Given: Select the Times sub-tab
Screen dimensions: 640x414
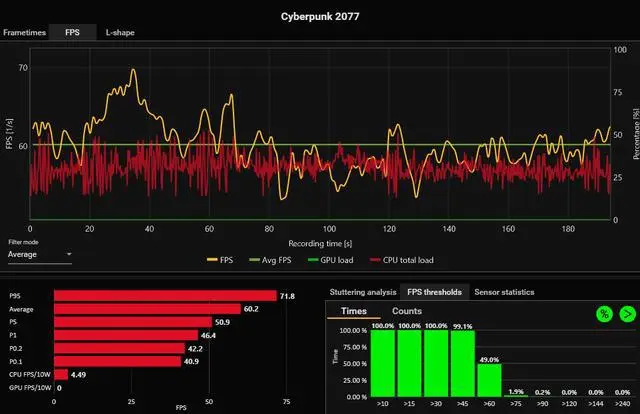Looking at the screenshot, I should click(x=353, y=311).
